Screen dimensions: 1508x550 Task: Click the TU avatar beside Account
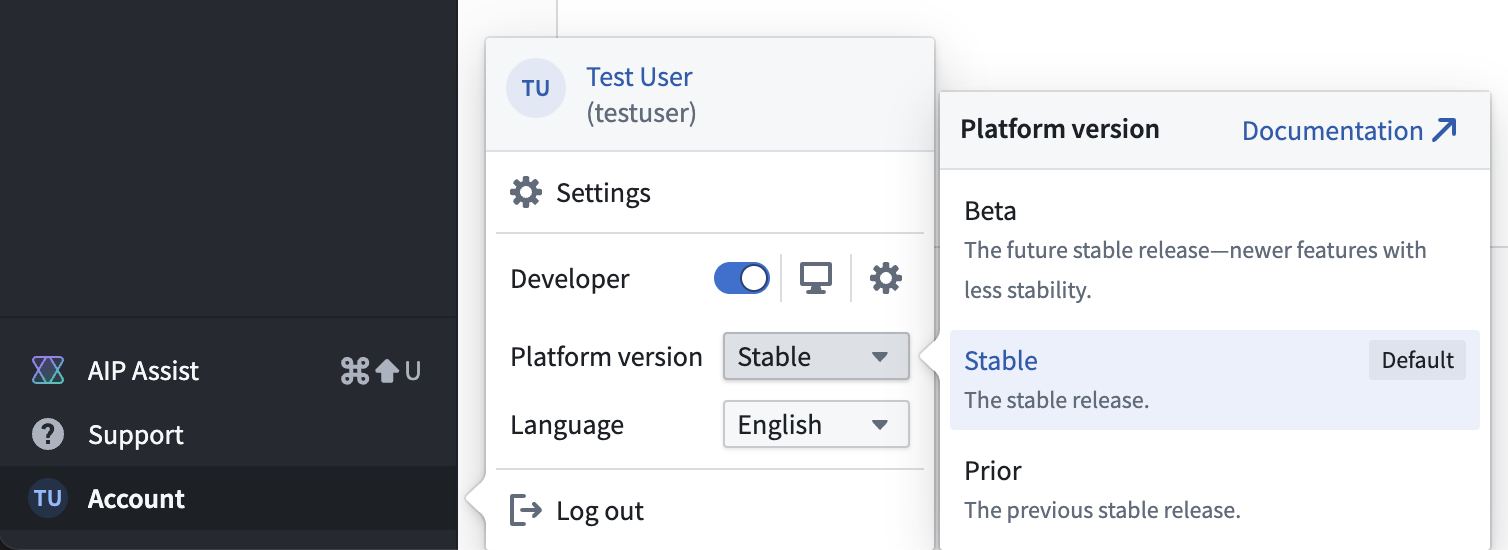(47, 498)
